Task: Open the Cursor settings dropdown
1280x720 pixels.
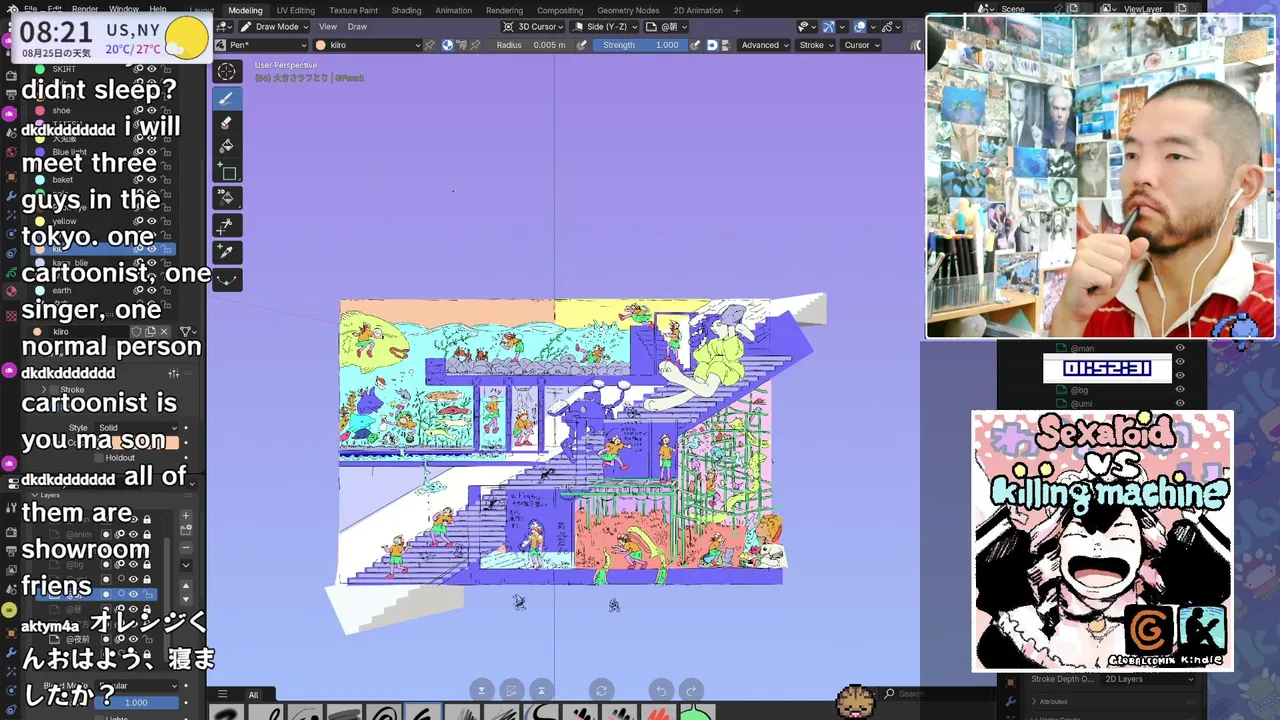Action: 861,45
